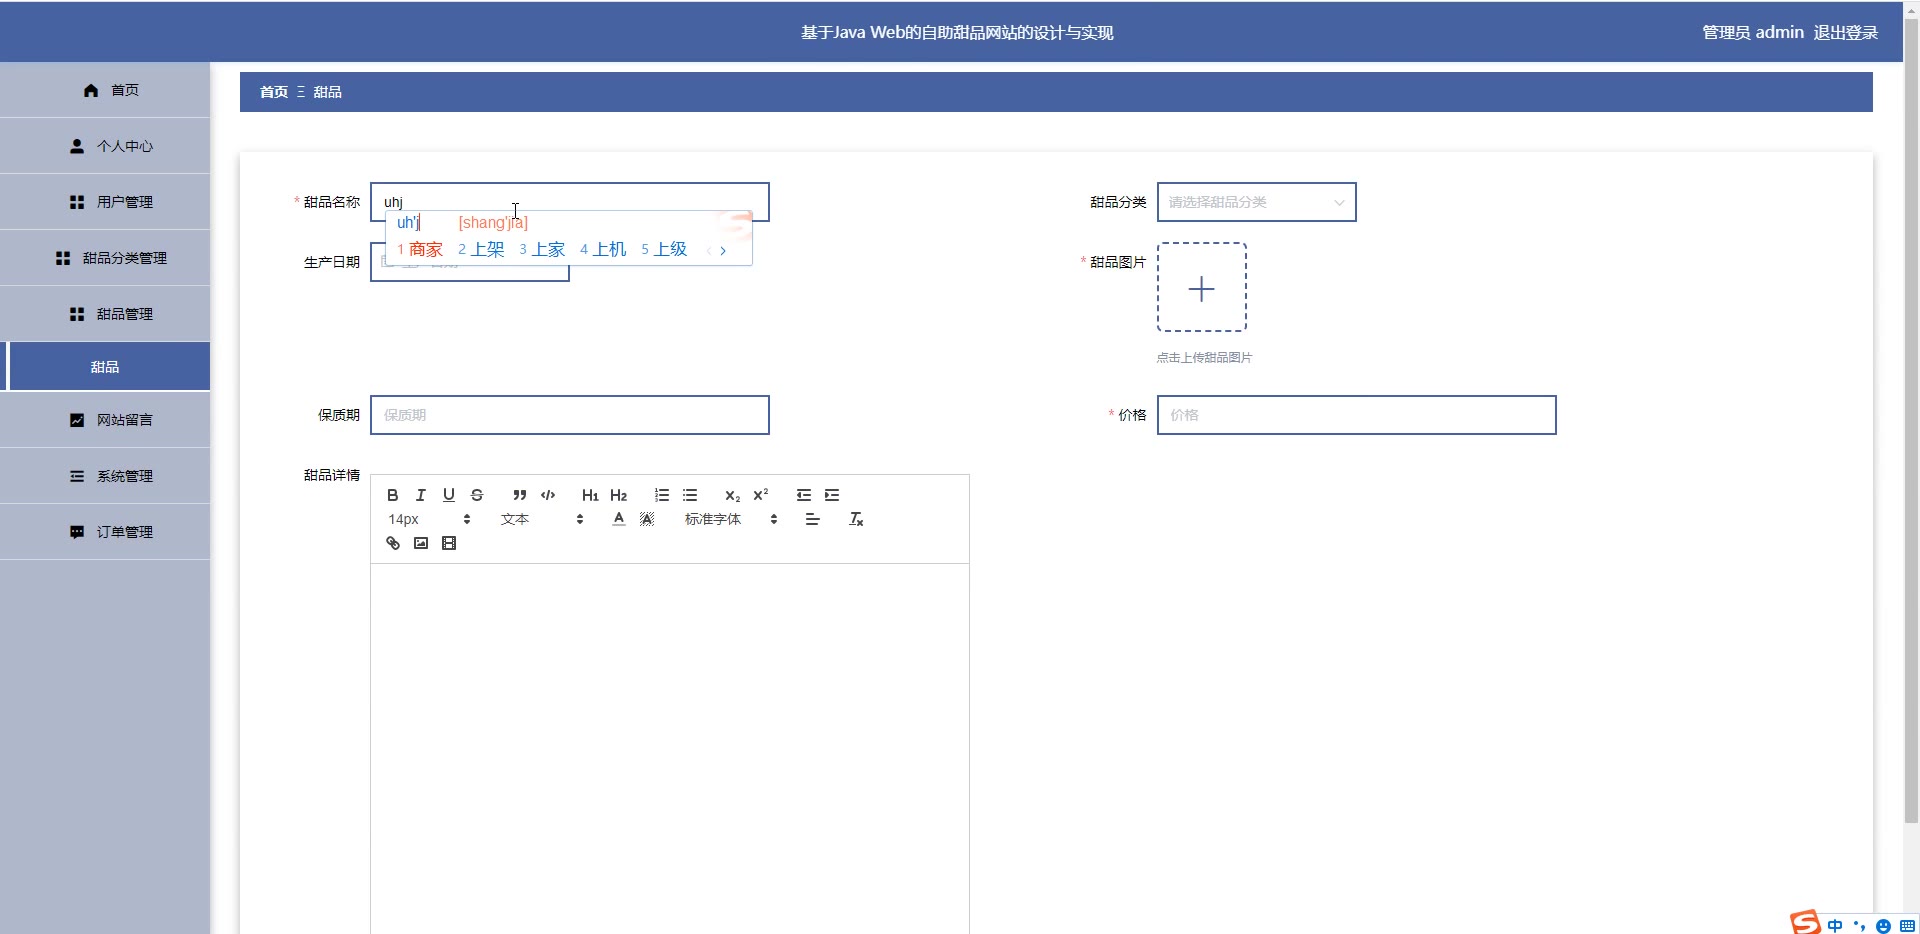The height and width of the screenshot is (934, 1920).
Task: Open 订单管理 in the sidebar
Action: tap(105, 532)
